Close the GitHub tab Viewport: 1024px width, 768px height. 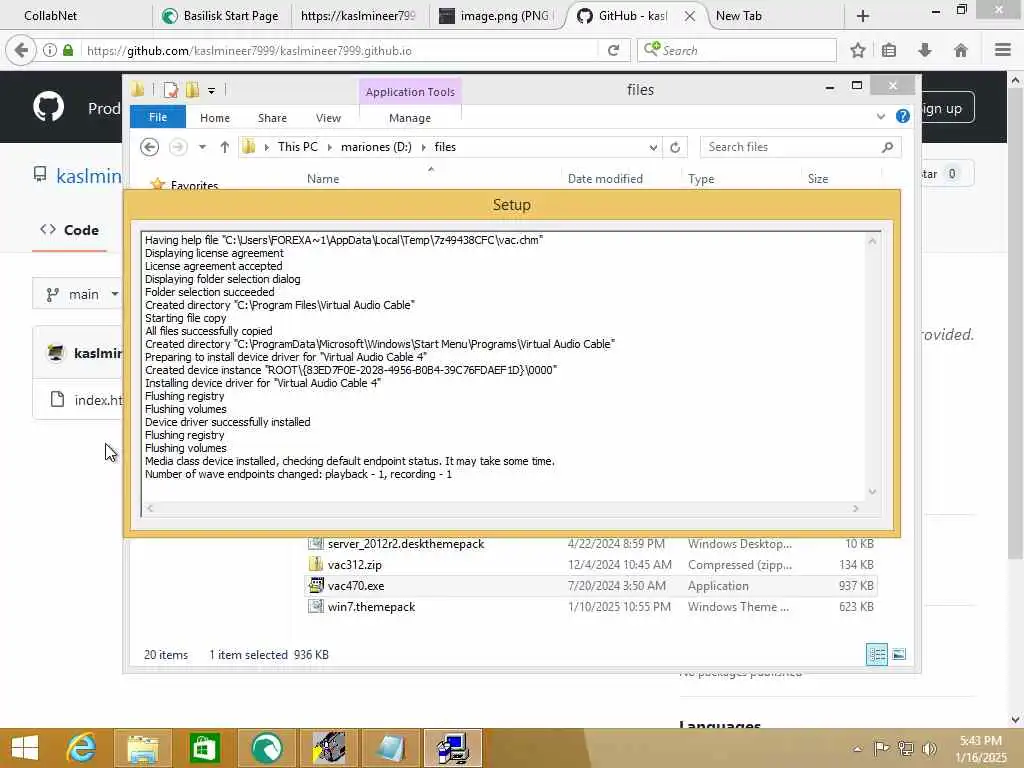(690, 16)
